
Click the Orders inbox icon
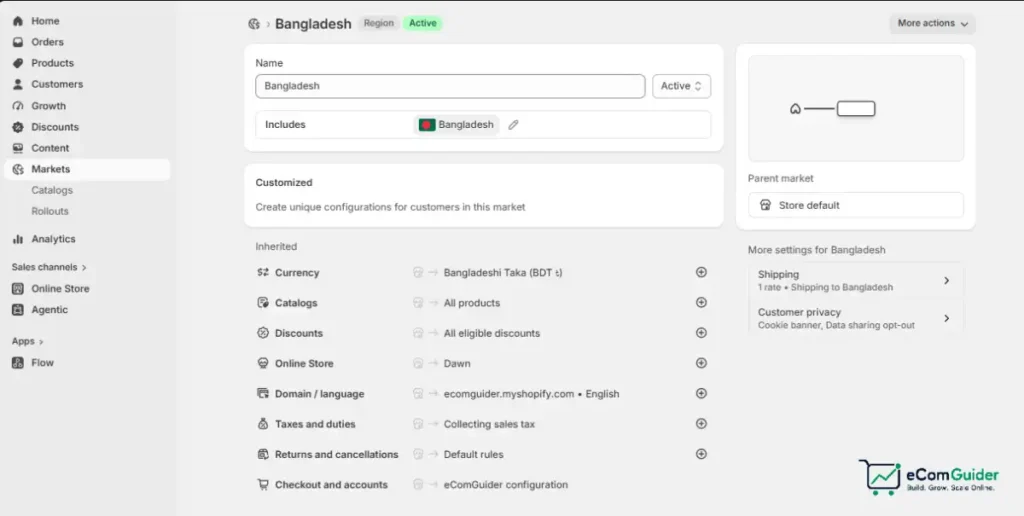tap(18, 42)
